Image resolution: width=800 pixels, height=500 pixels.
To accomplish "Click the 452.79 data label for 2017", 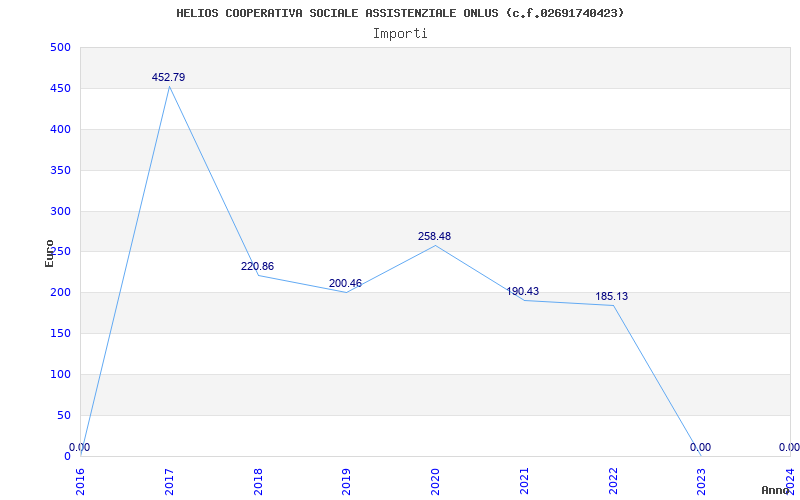I will click(x=168, y=78).
